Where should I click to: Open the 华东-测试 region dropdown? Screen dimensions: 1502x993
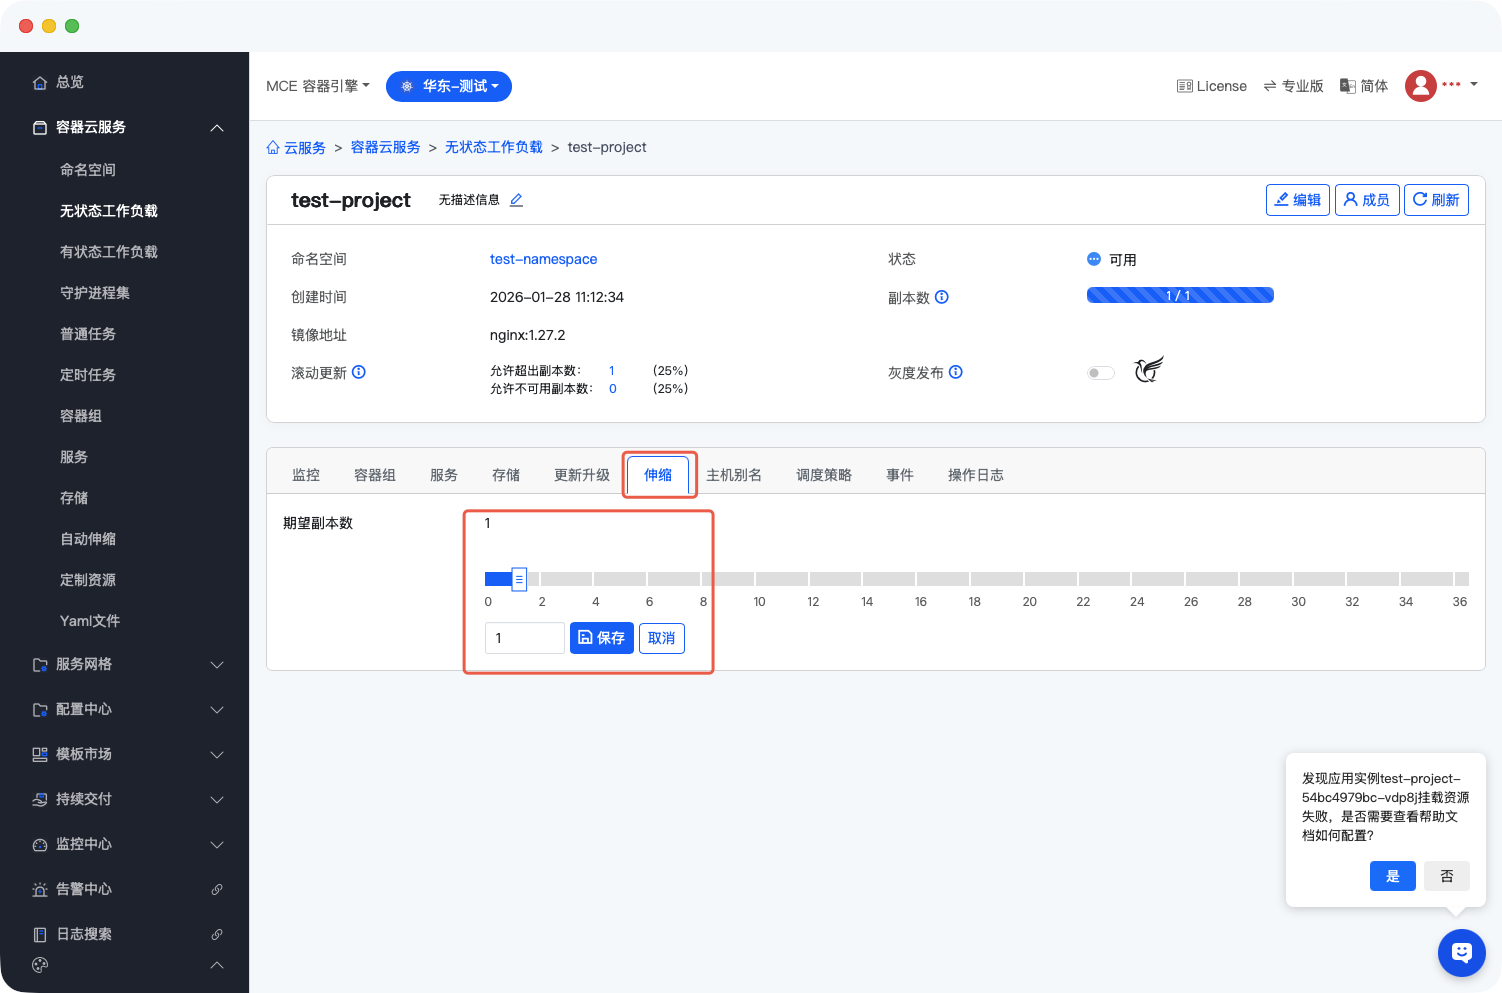pyautogui.click(x=449, y=86)
